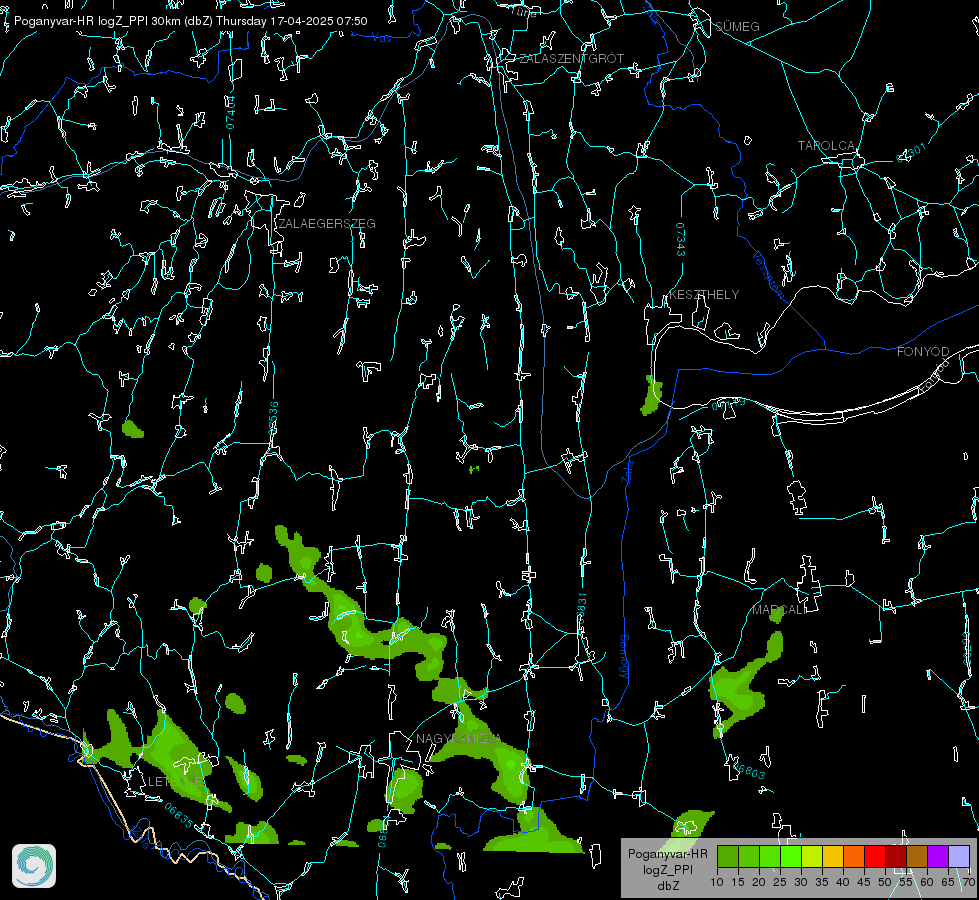Select the 65-70 dBZ lavender legend swatch
The height and width of the screenshot is (900, 979).
click(x=959, y=856)
